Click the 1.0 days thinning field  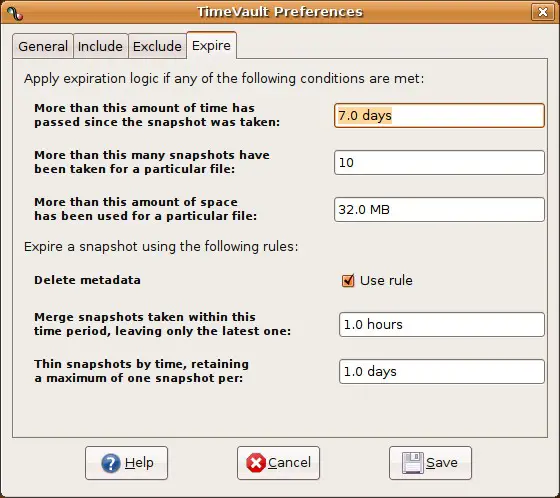click(x=442, y=372)
